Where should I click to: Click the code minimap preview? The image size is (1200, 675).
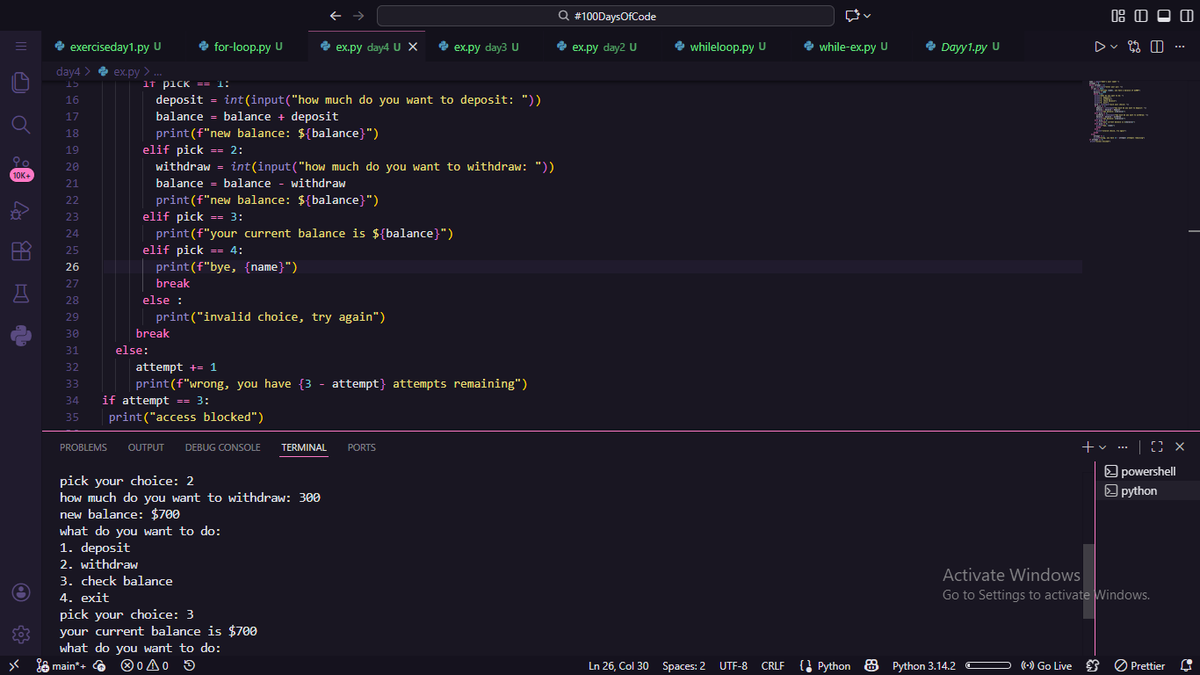click(1120, 113)
